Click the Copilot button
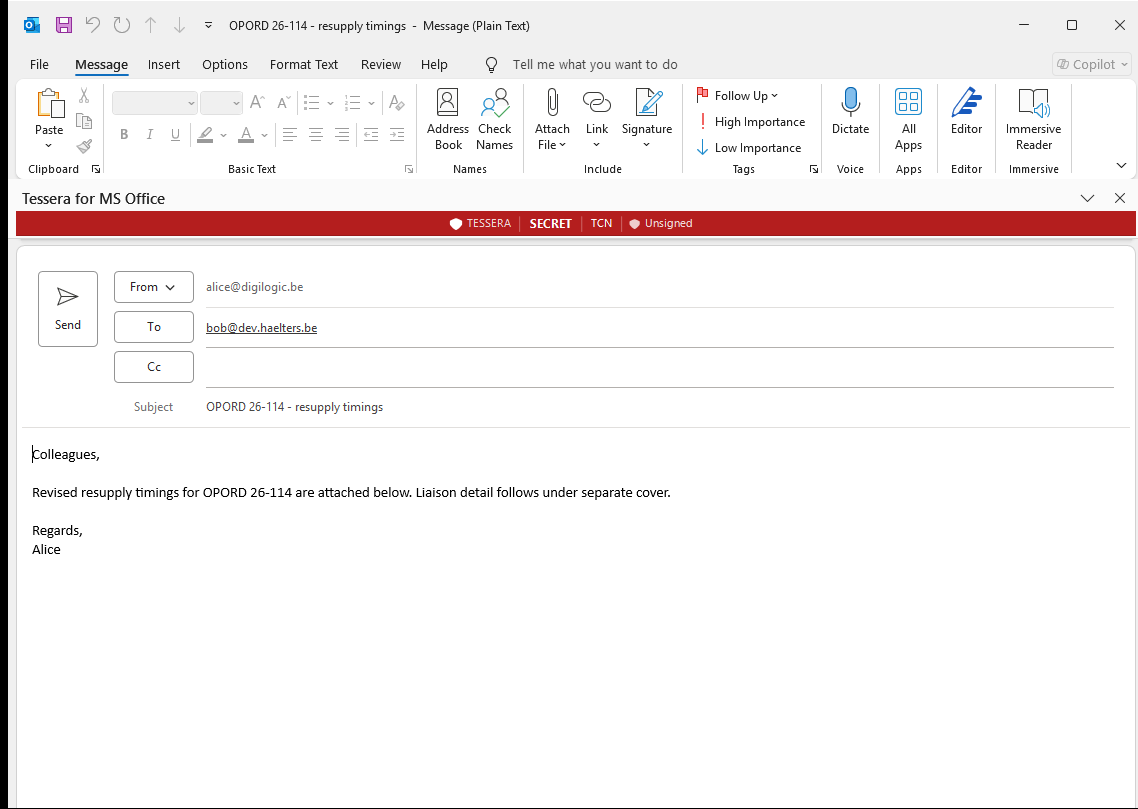This screenshot has width=1138, height=809. coord(1092,65)
